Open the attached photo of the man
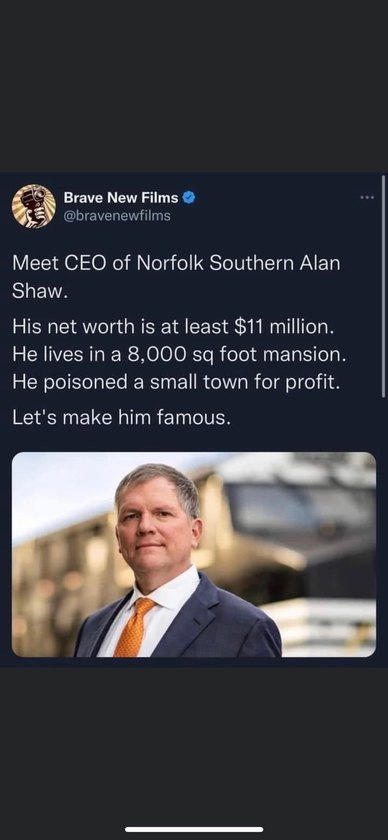The width and height of the screenshot is (388, 840). pyautogui.click(x=194, y=554)
